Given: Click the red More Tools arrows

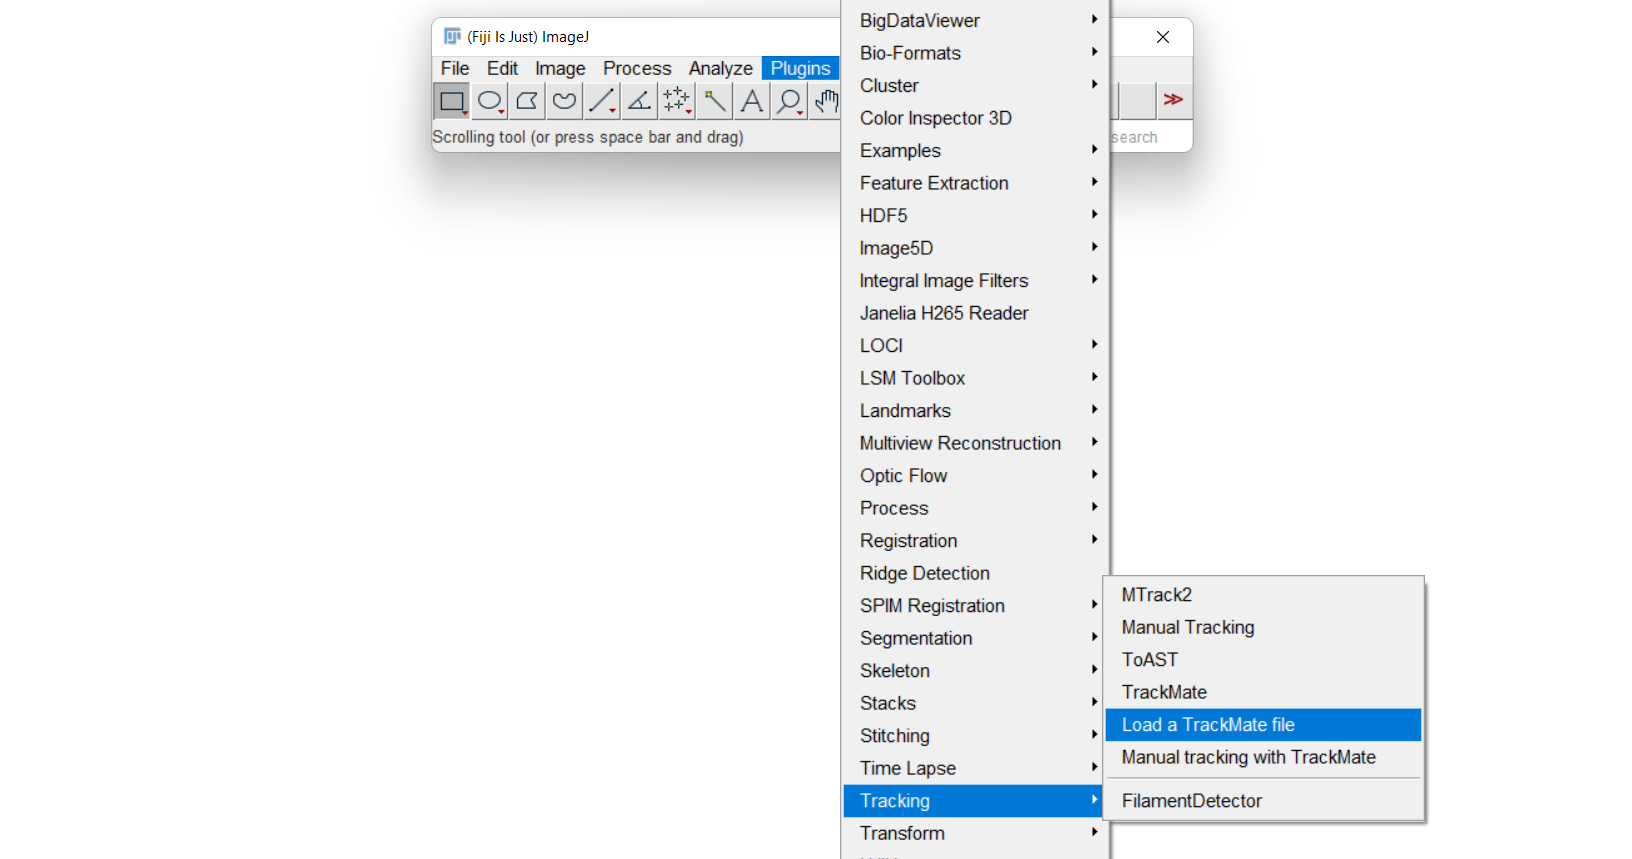Looking at the screenshot, I should pos(1174,100).
